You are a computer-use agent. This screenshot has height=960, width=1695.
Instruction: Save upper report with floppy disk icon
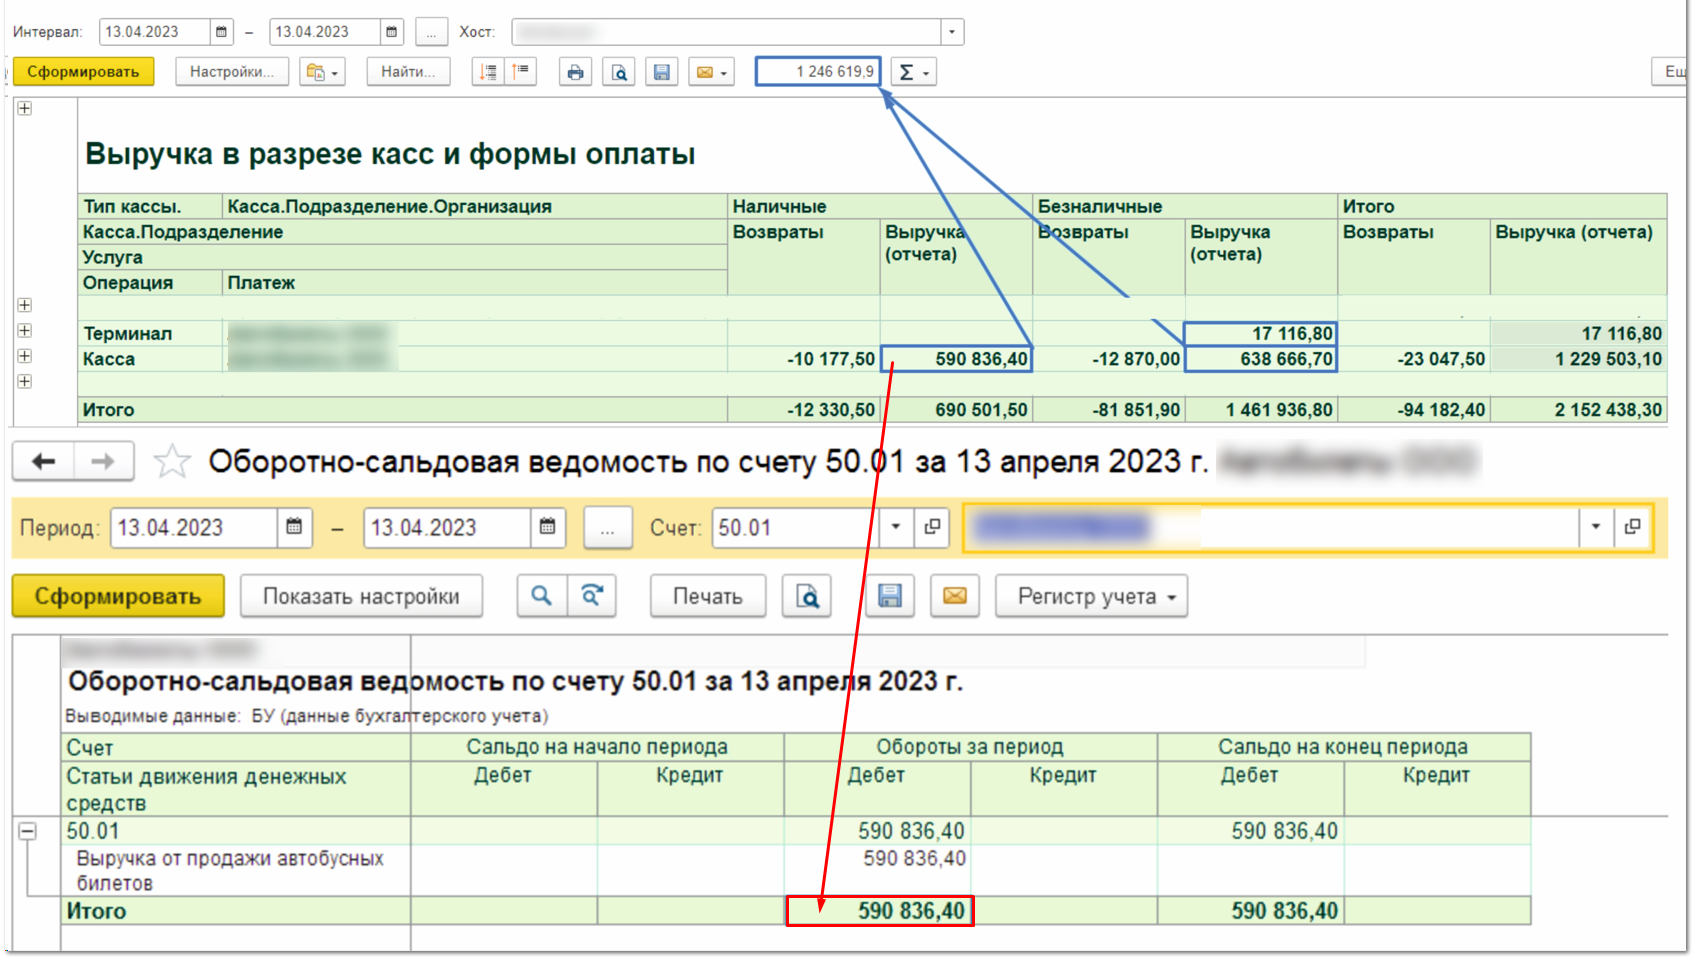661,72
